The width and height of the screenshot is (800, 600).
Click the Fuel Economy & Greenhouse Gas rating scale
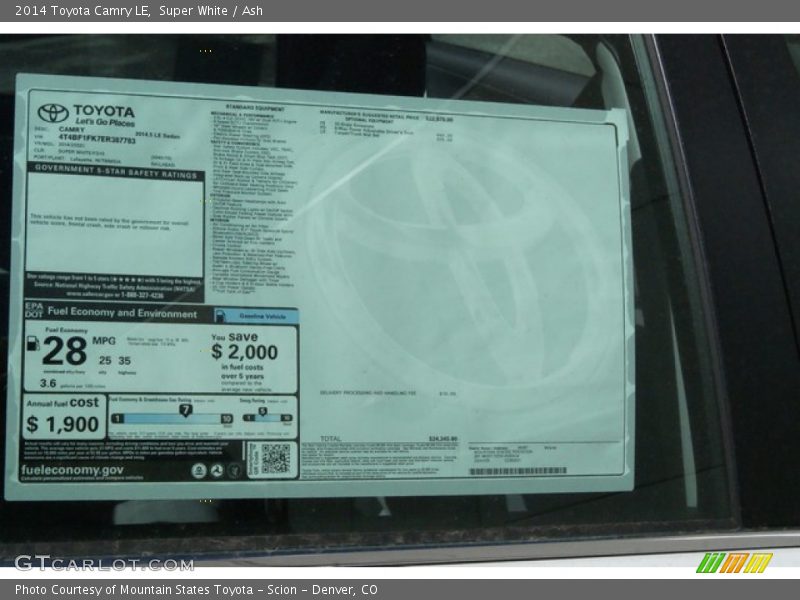[172, 413]
